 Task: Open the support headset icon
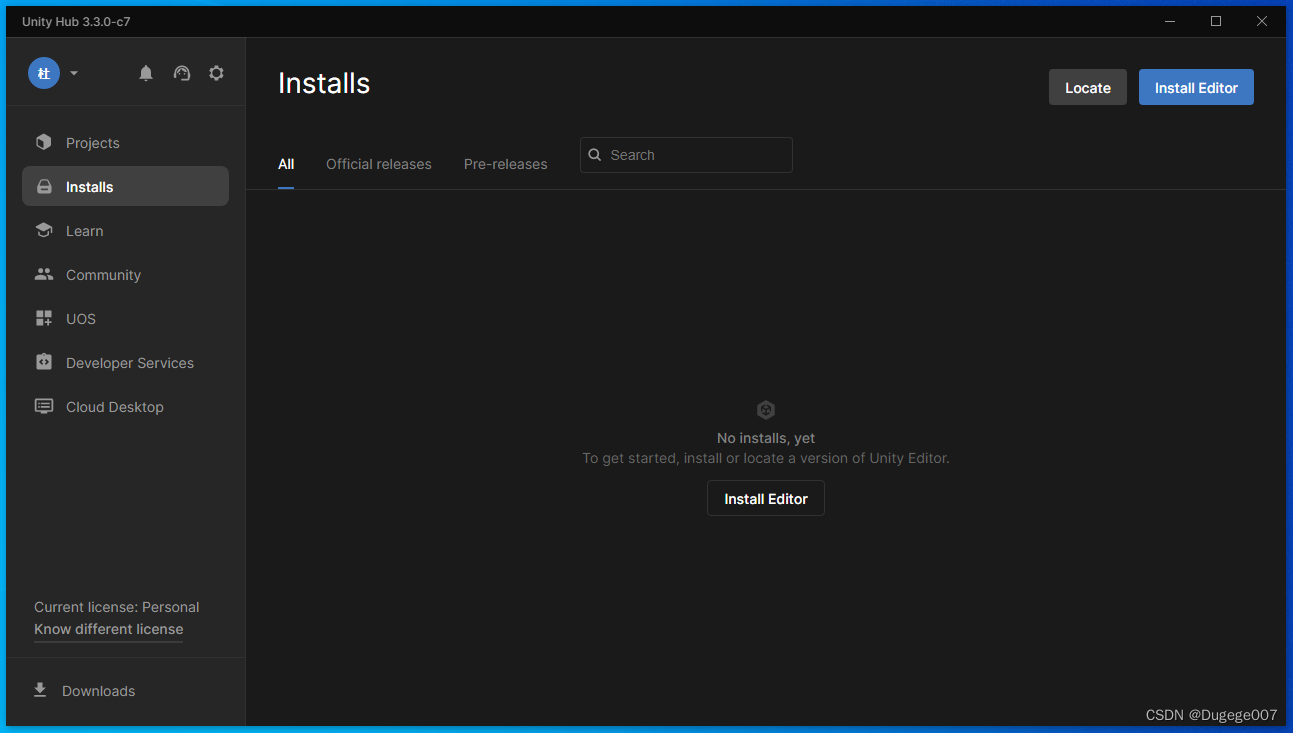[182, 73]
